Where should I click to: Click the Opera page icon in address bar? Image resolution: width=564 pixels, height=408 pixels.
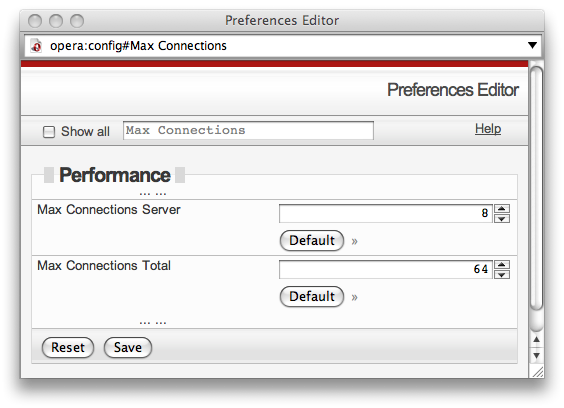(x=36, y=46)
